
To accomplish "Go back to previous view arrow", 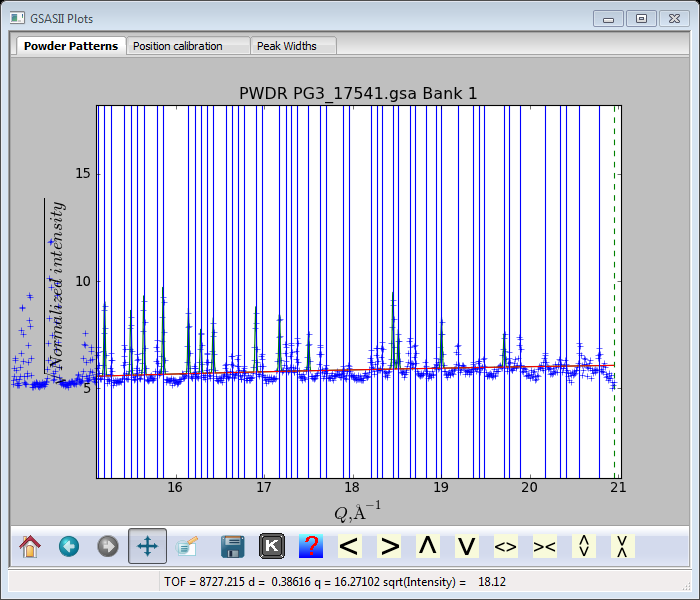I will tap(69, 546).
